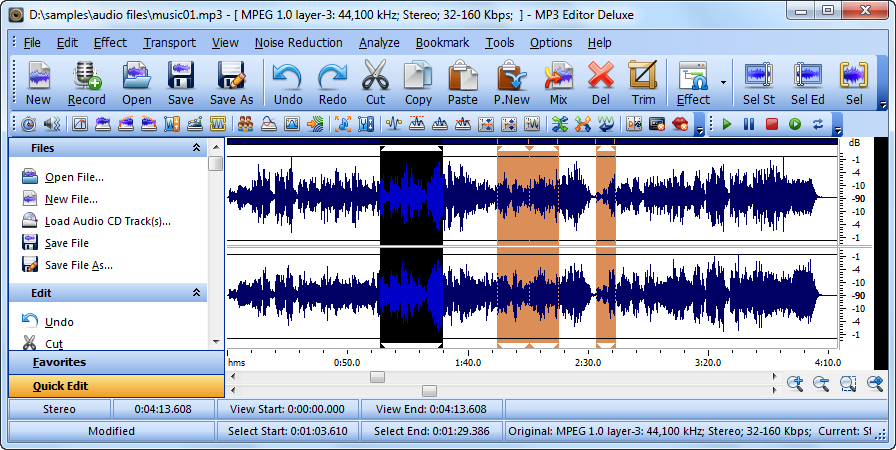Click the Del red X icon
The width and height of the screenshot is (896, 450).
601,76
